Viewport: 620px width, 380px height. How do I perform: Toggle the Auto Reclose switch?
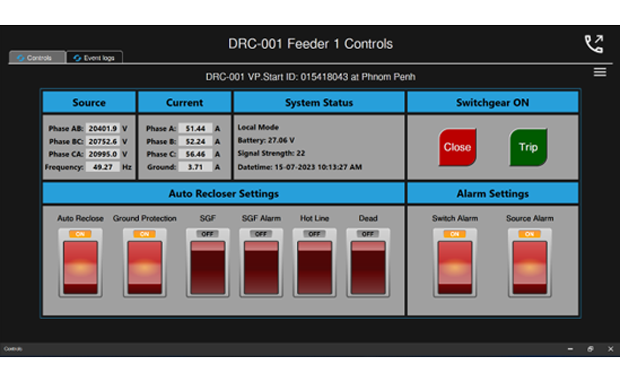click(x=80, y=263)
